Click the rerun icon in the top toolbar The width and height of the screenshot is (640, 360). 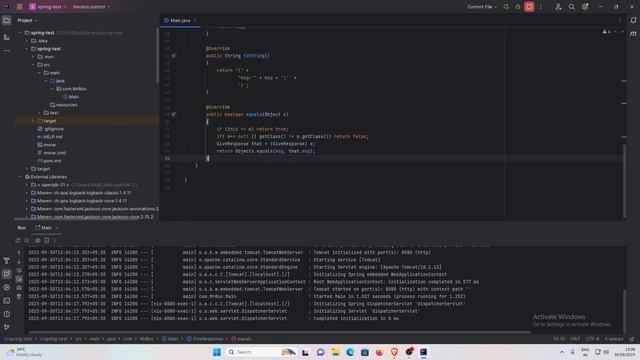click(506, 7)
